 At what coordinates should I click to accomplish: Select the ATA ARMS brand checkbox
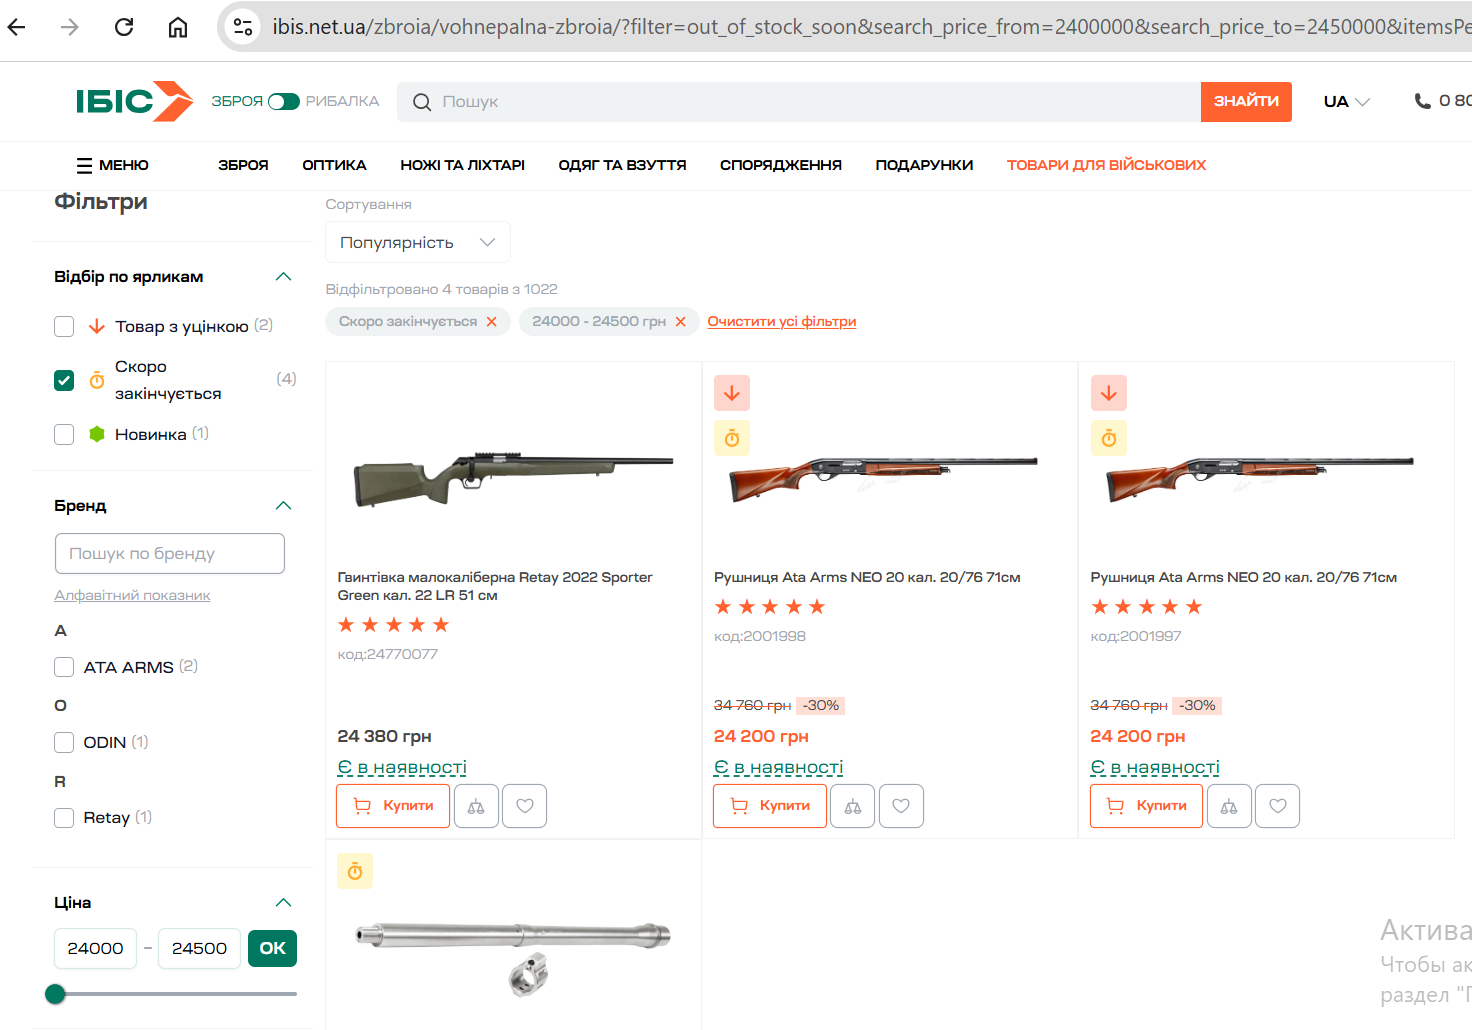pyautogui.click(x=64, y=667)
